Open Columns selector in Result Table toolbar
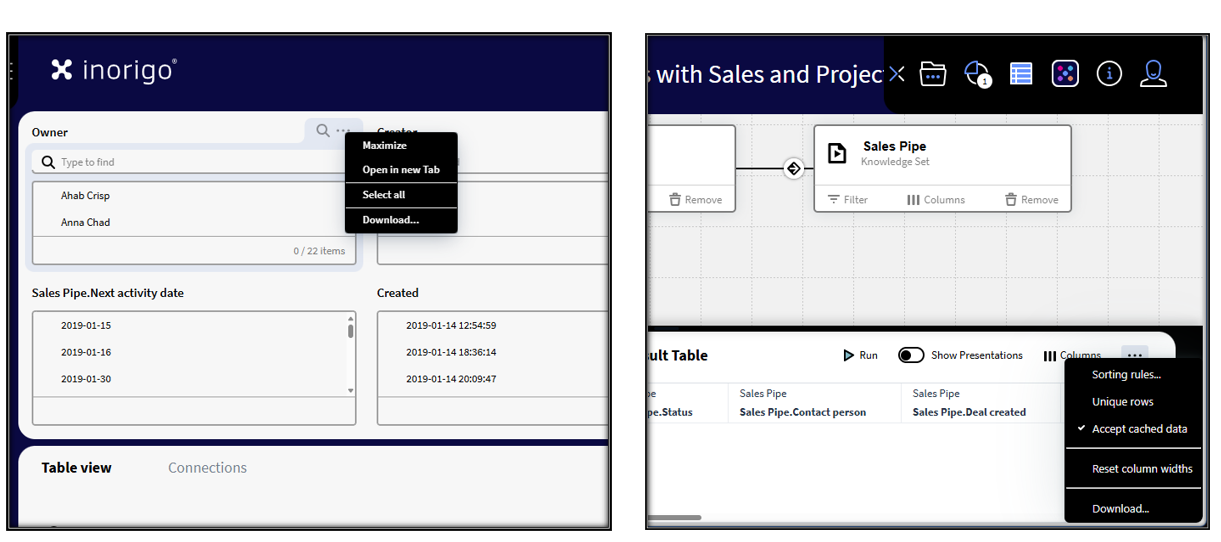This screenshot has width=1221, height=542. click(1072, 355)
